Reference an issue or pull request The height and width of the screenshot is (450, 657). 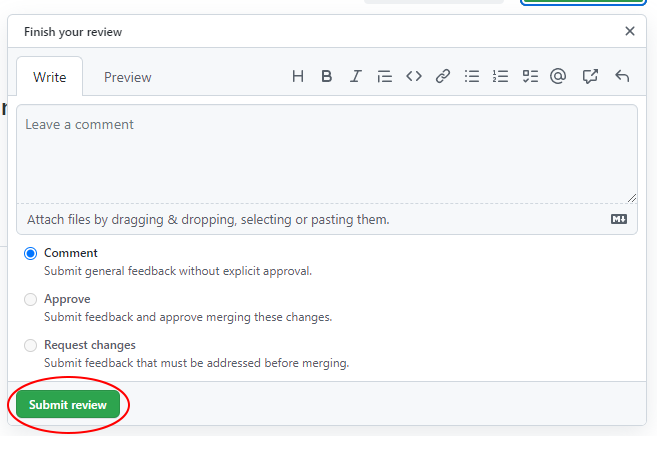click(x=590, y=76)
